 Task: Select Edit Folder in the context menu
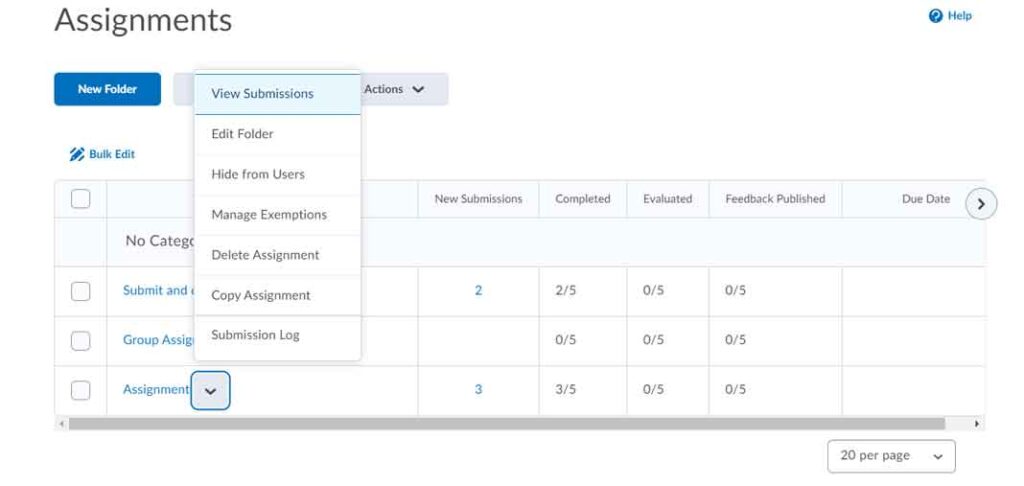[x=243, y=134]
